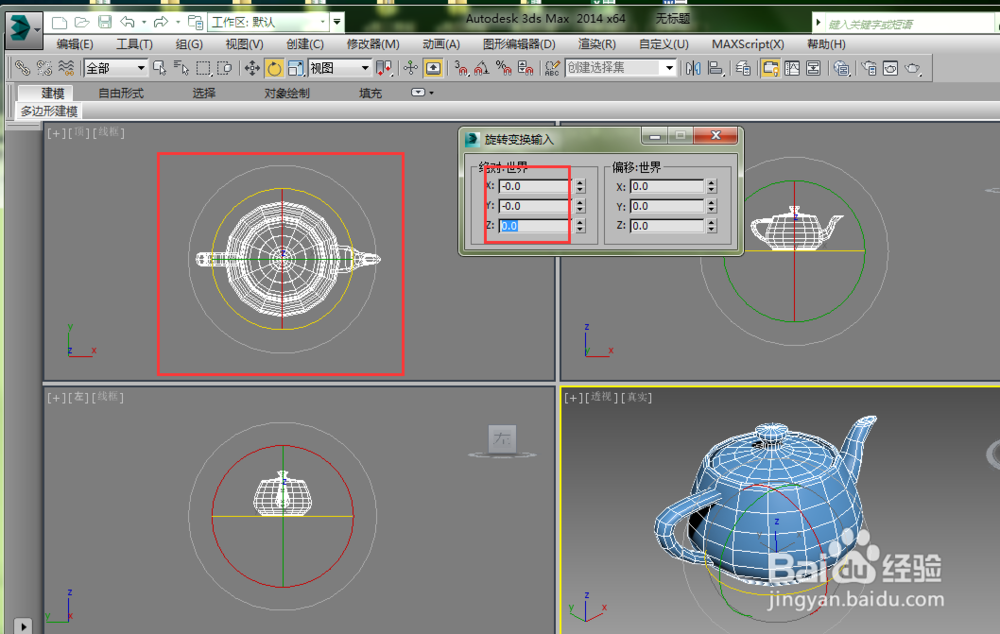Toggle the Graphite ribbon display button
Viewport: 1000px width, 634px height.
pyautogui.click(x=770, y=68)
